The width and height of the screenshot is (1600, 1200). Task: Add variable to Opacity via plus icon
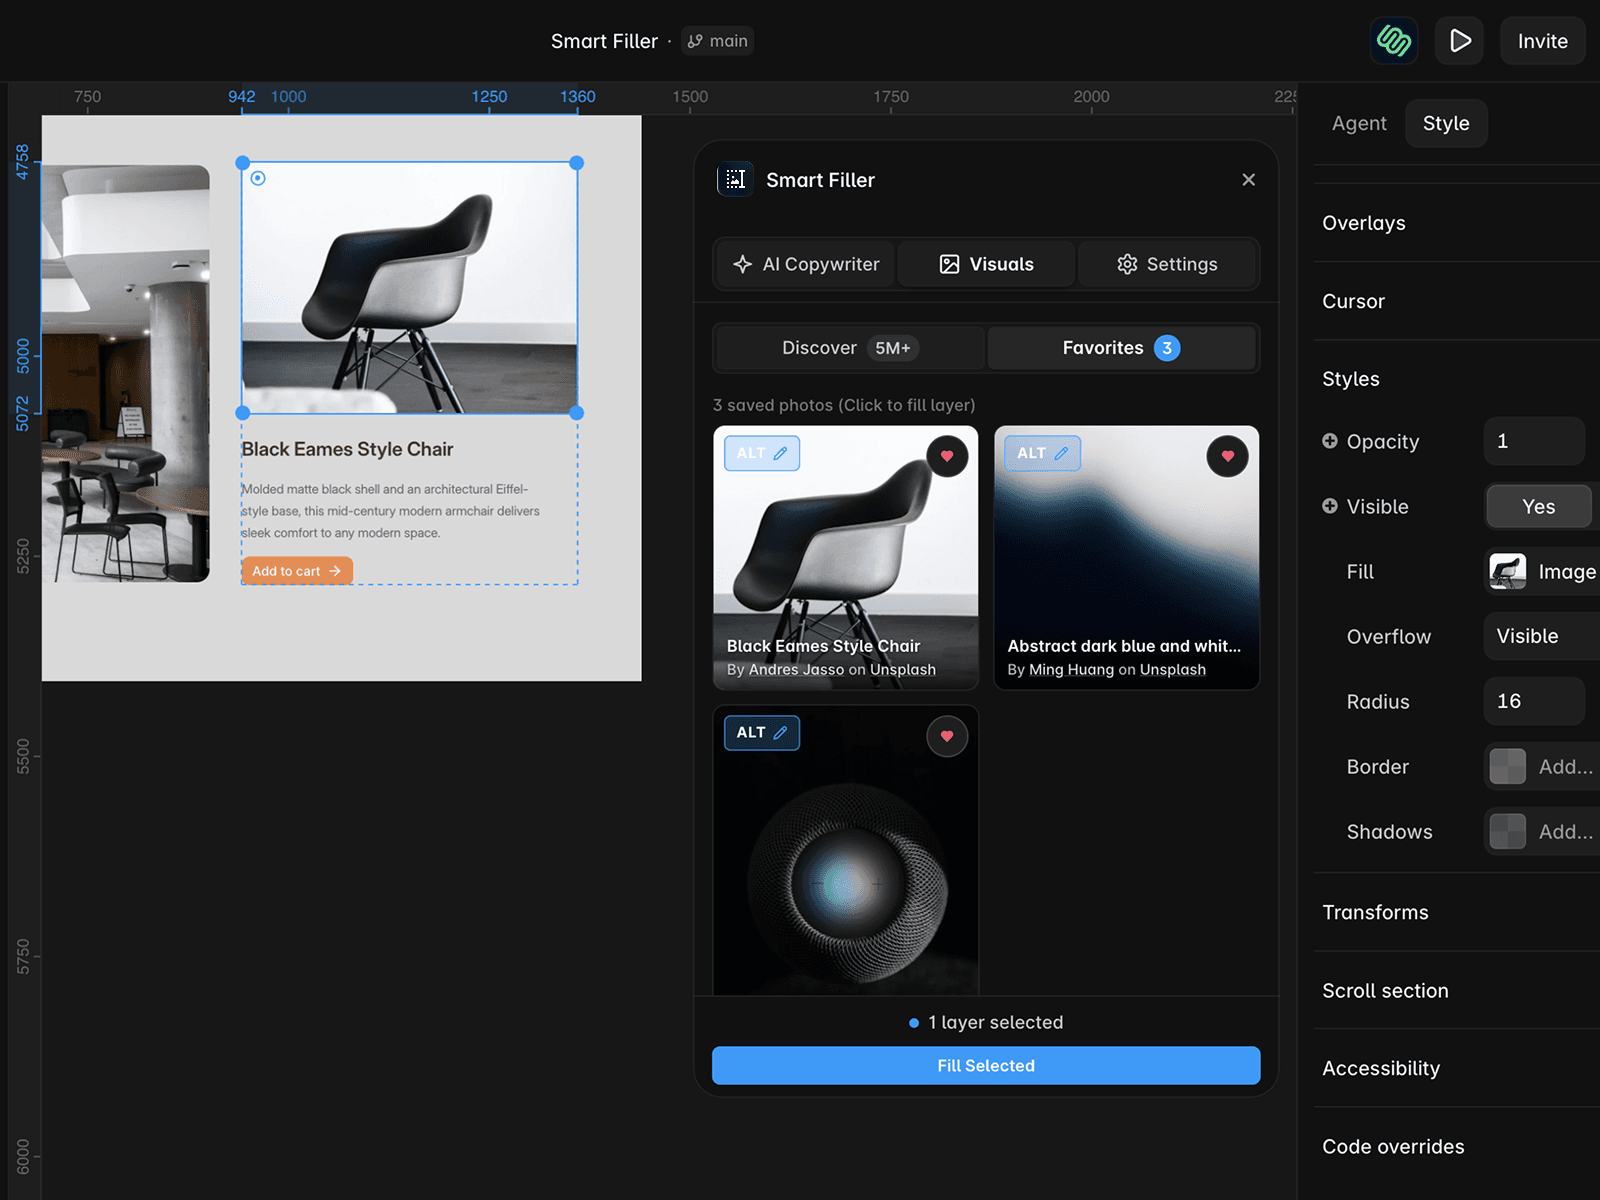click(1330, 441)
